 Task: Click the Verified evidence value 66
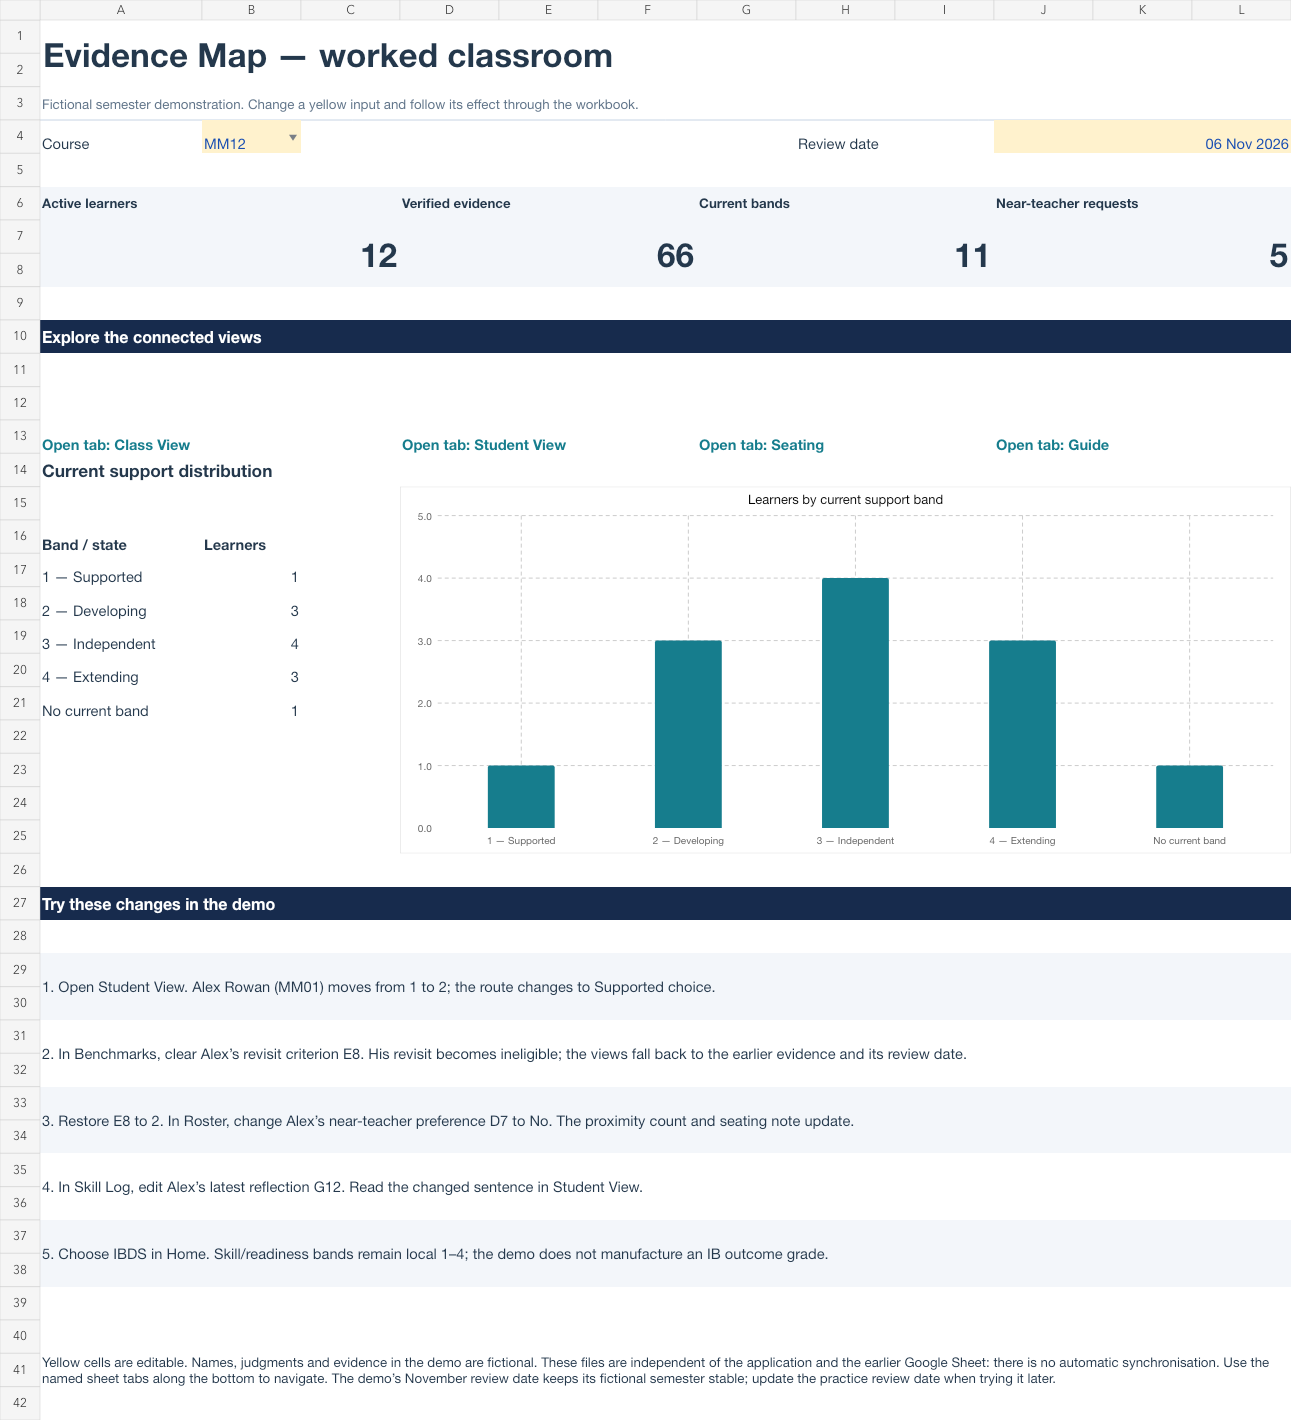tap(675, 256)
